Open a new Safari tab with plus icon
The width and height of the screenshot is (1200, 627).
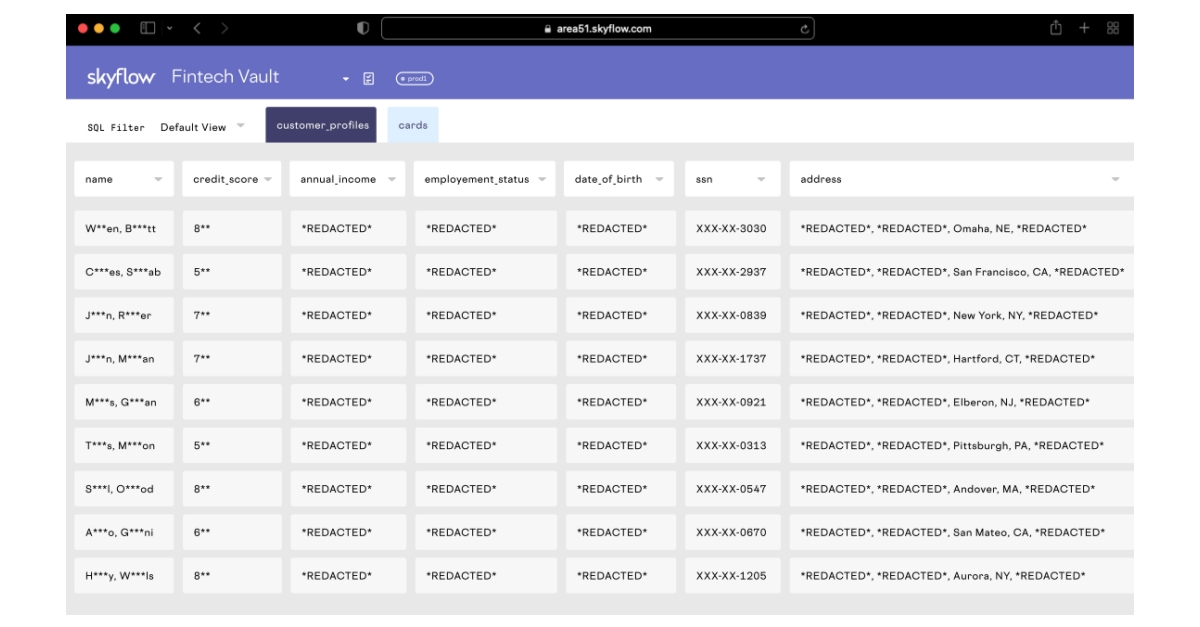pyautogui.click(x=1083, y=29)
